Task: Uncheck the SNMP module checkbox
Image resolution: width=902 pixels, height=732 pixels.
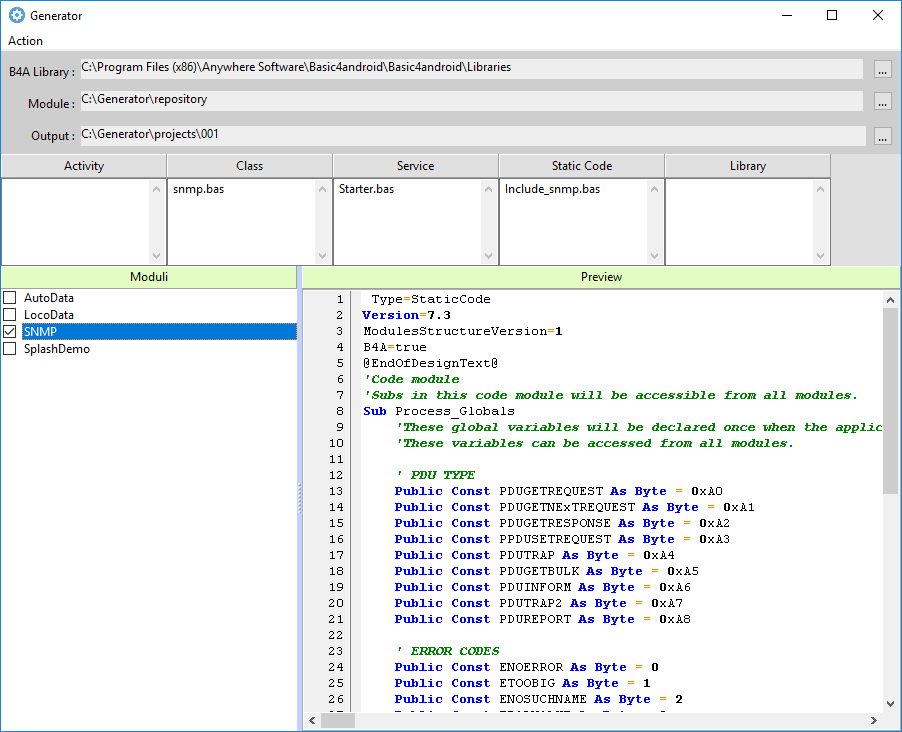Action: [10, 332]
